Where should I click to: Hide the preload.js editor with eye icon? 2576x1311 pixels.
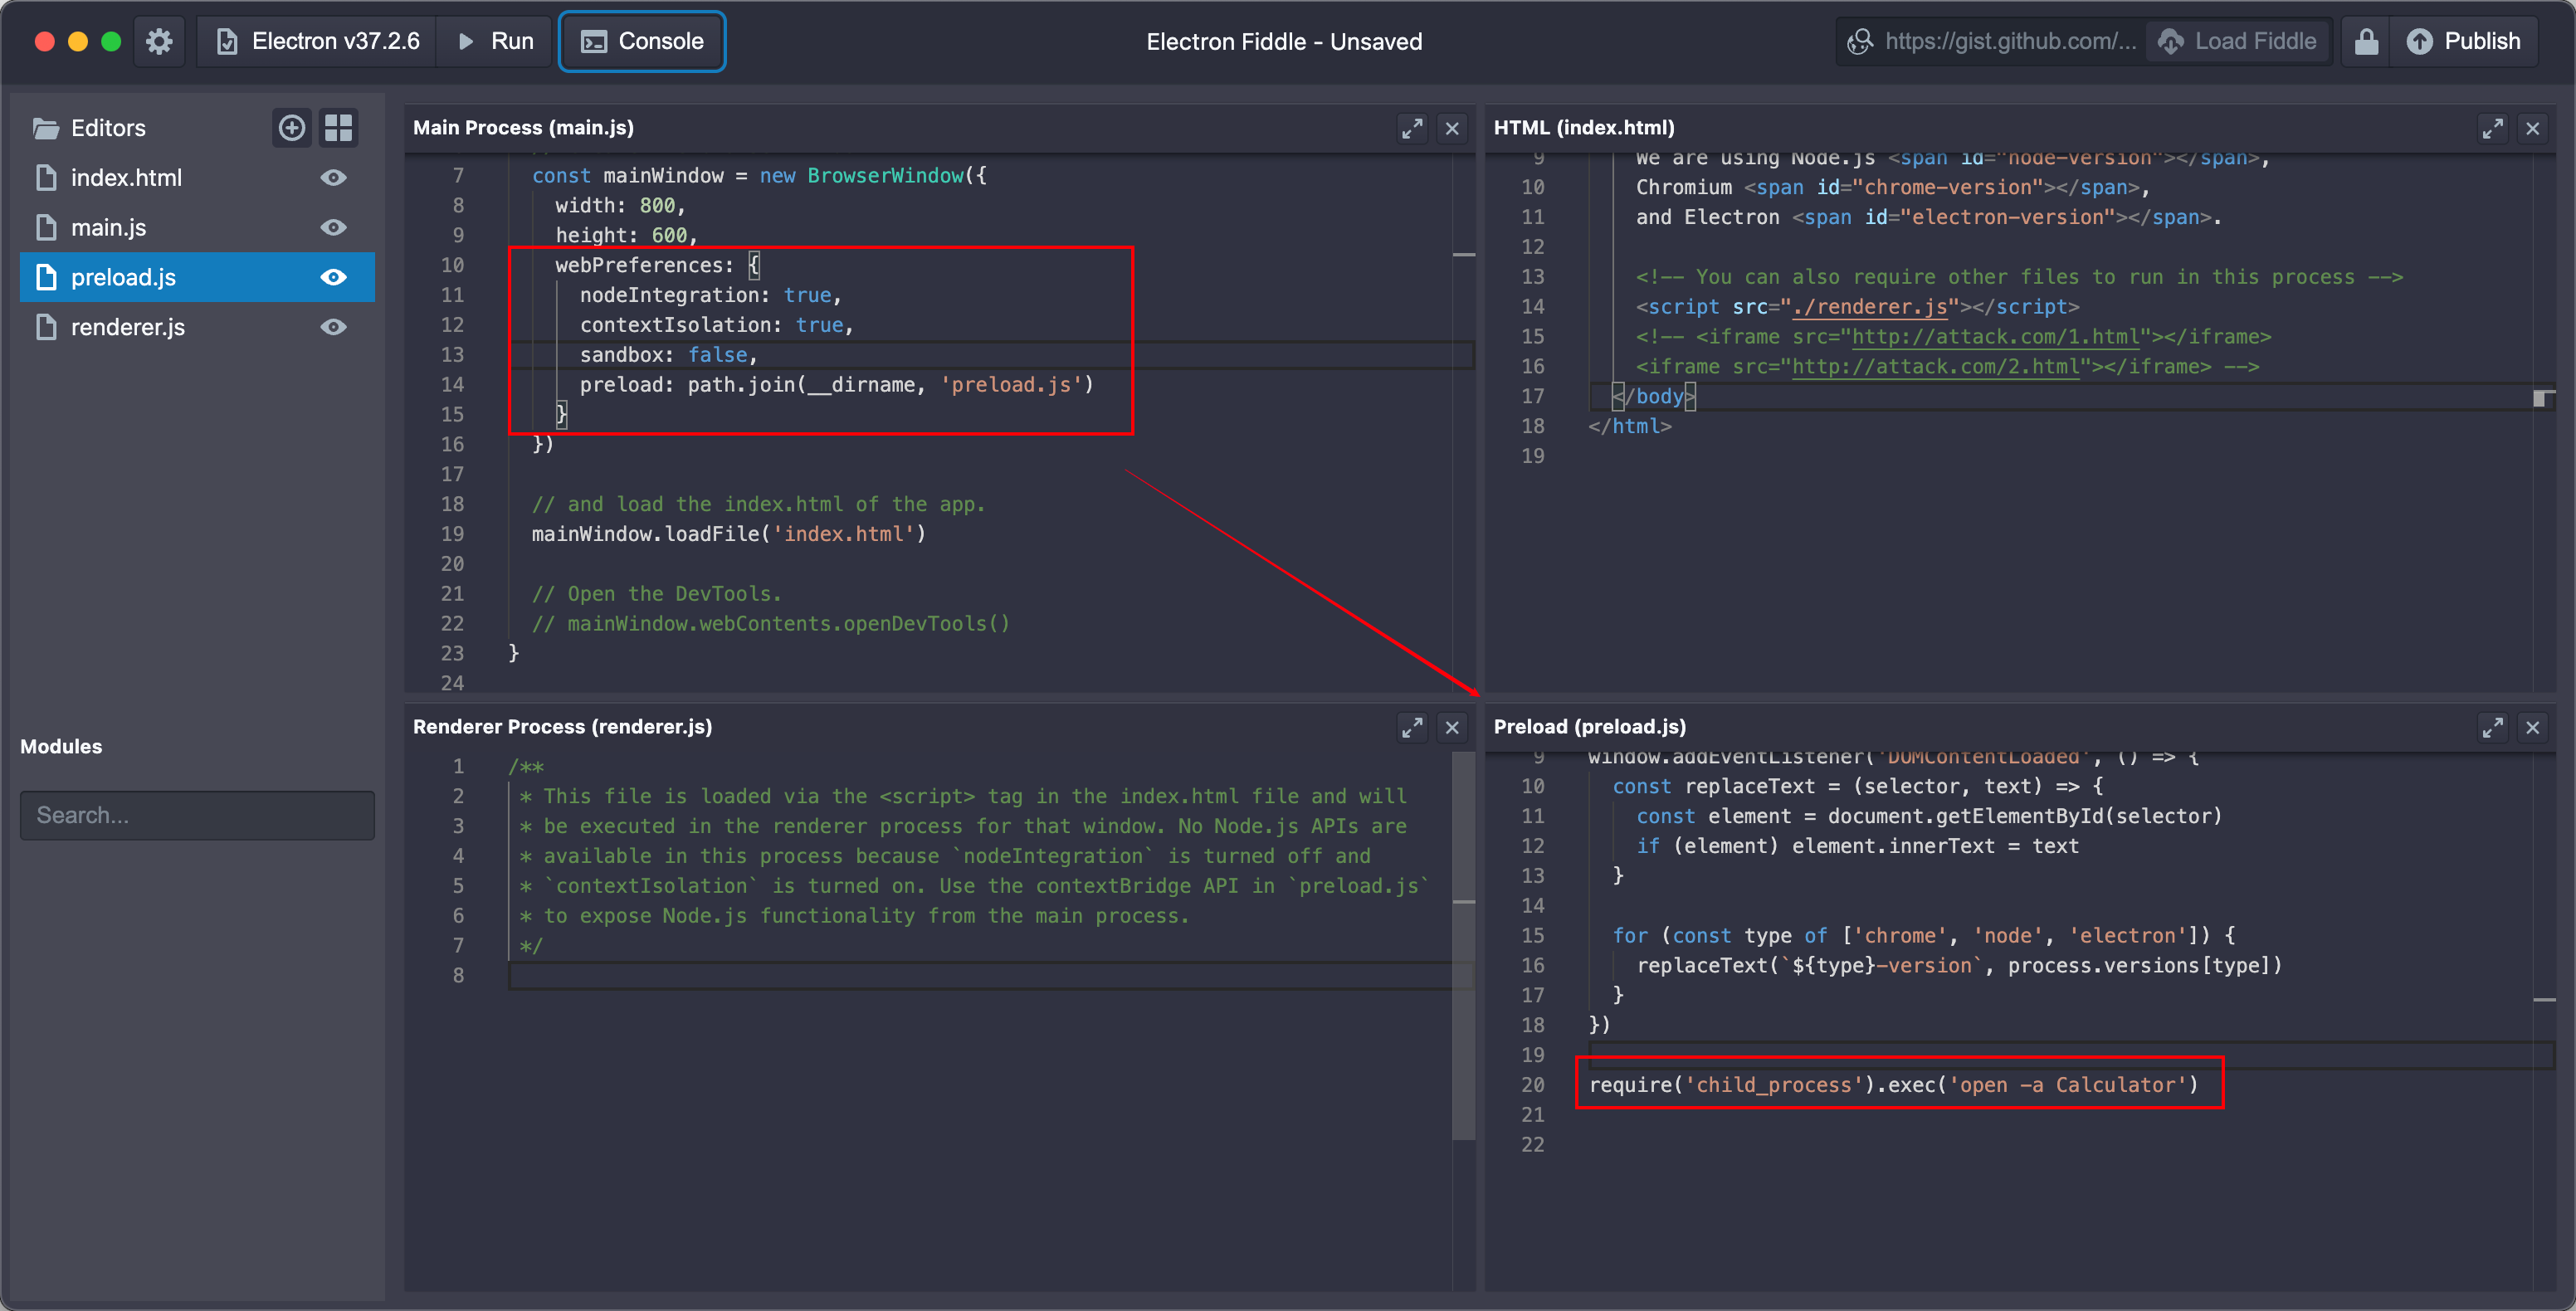pyautogui.click(x=334, y=277)
